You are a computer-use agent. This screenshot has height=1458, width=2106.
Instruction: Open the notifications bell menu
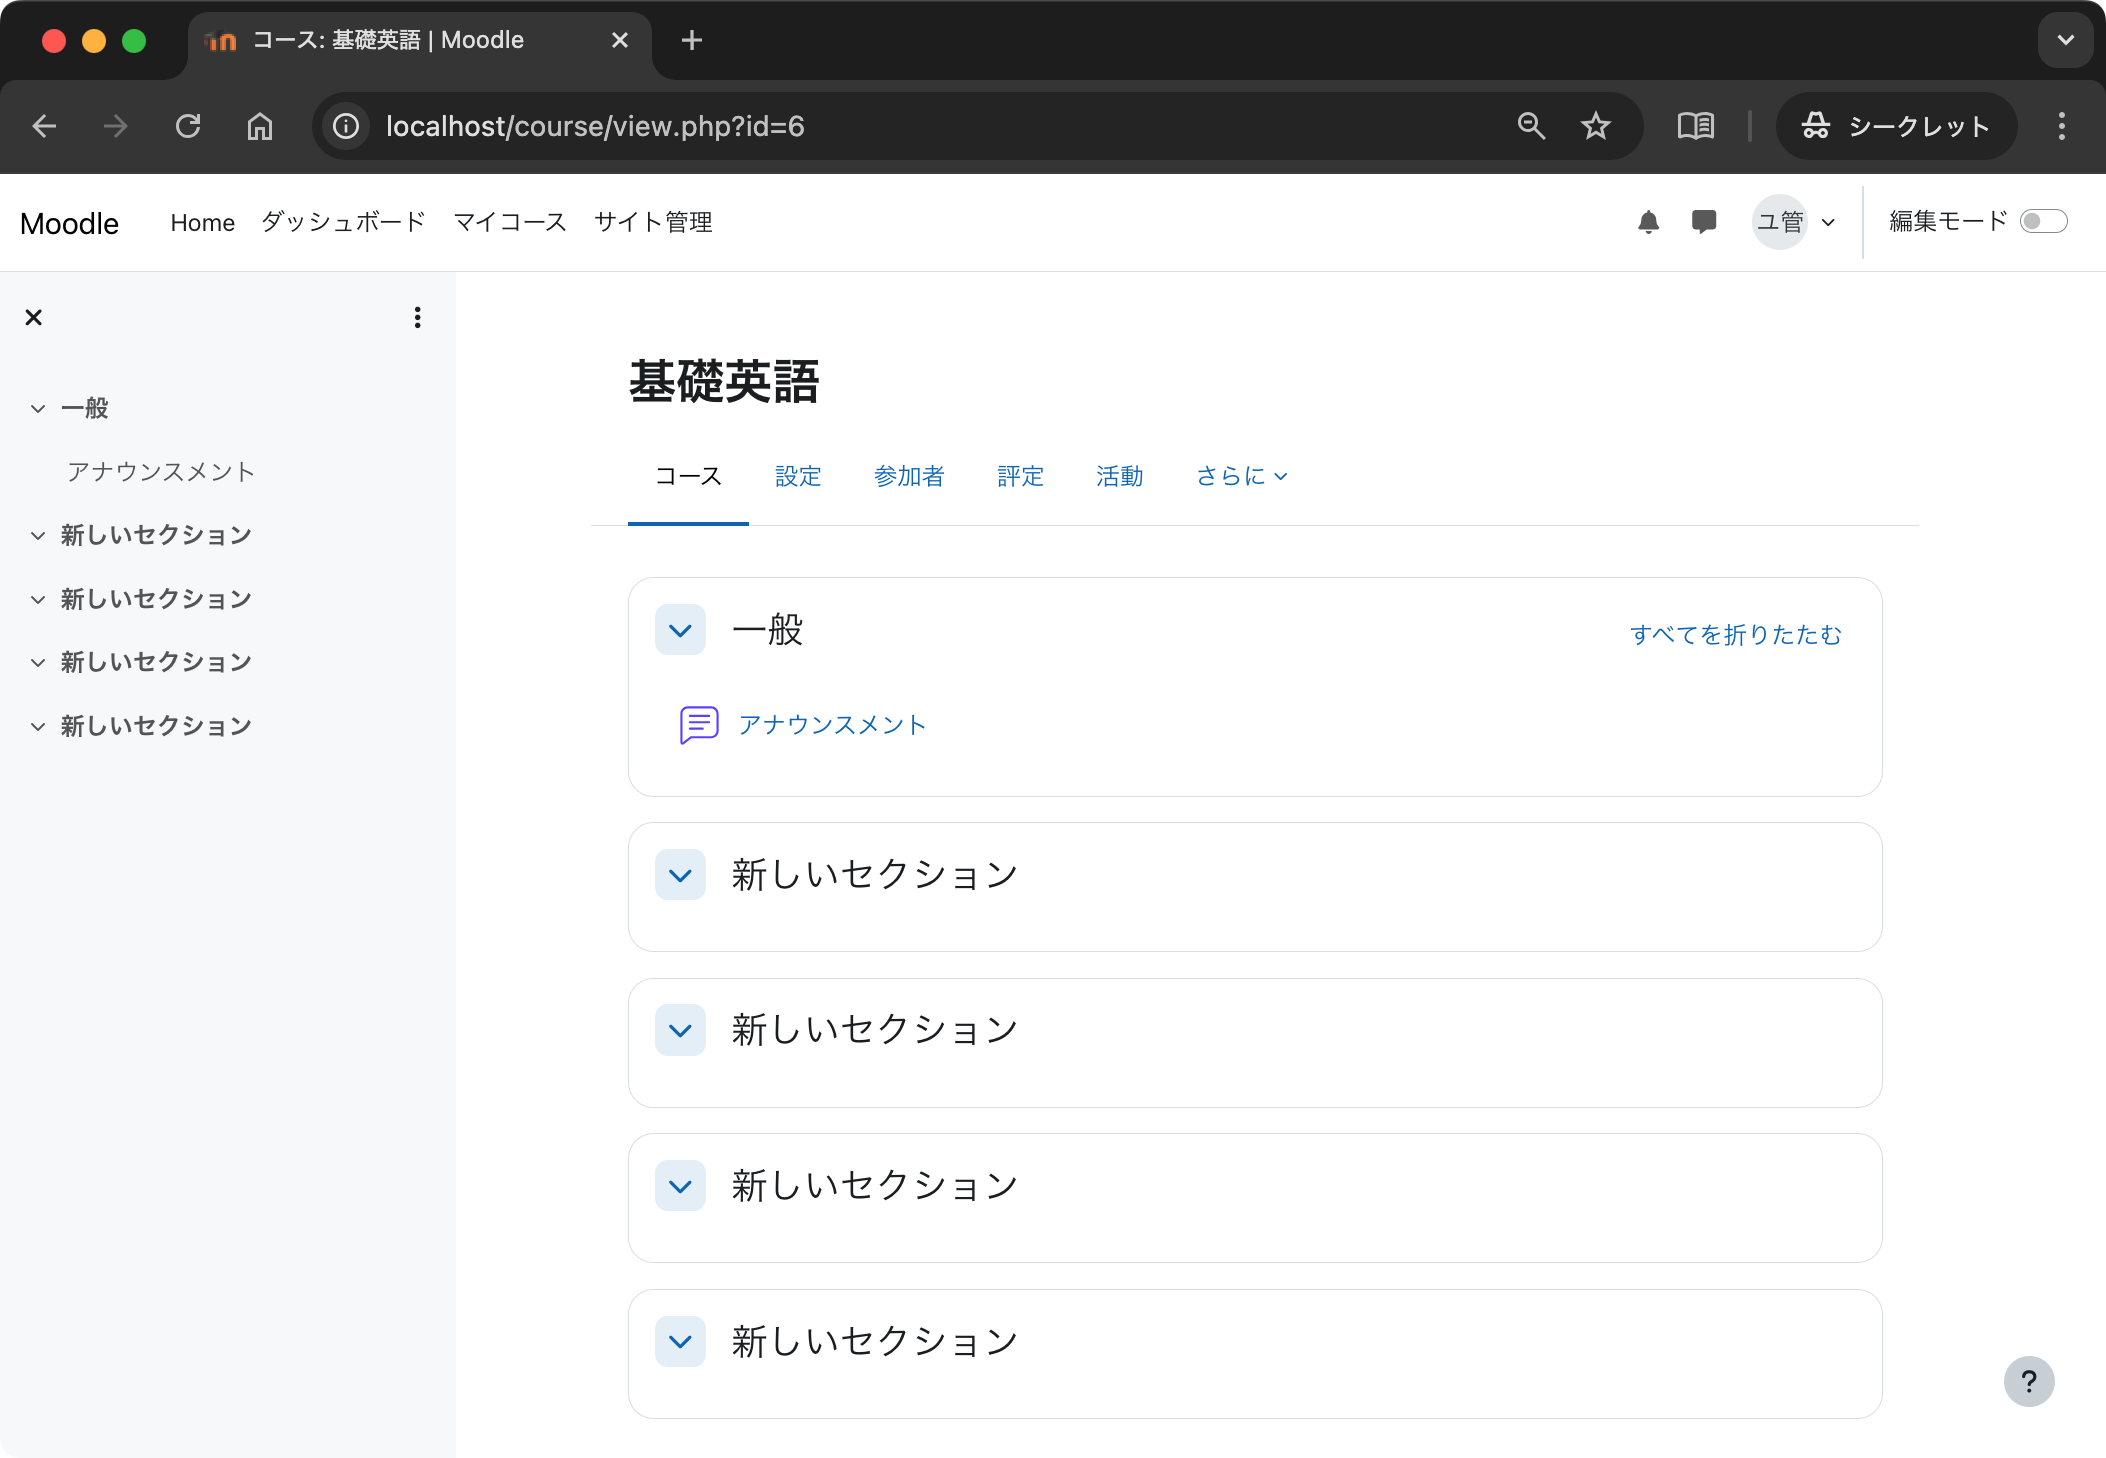tap(1648, 221)
